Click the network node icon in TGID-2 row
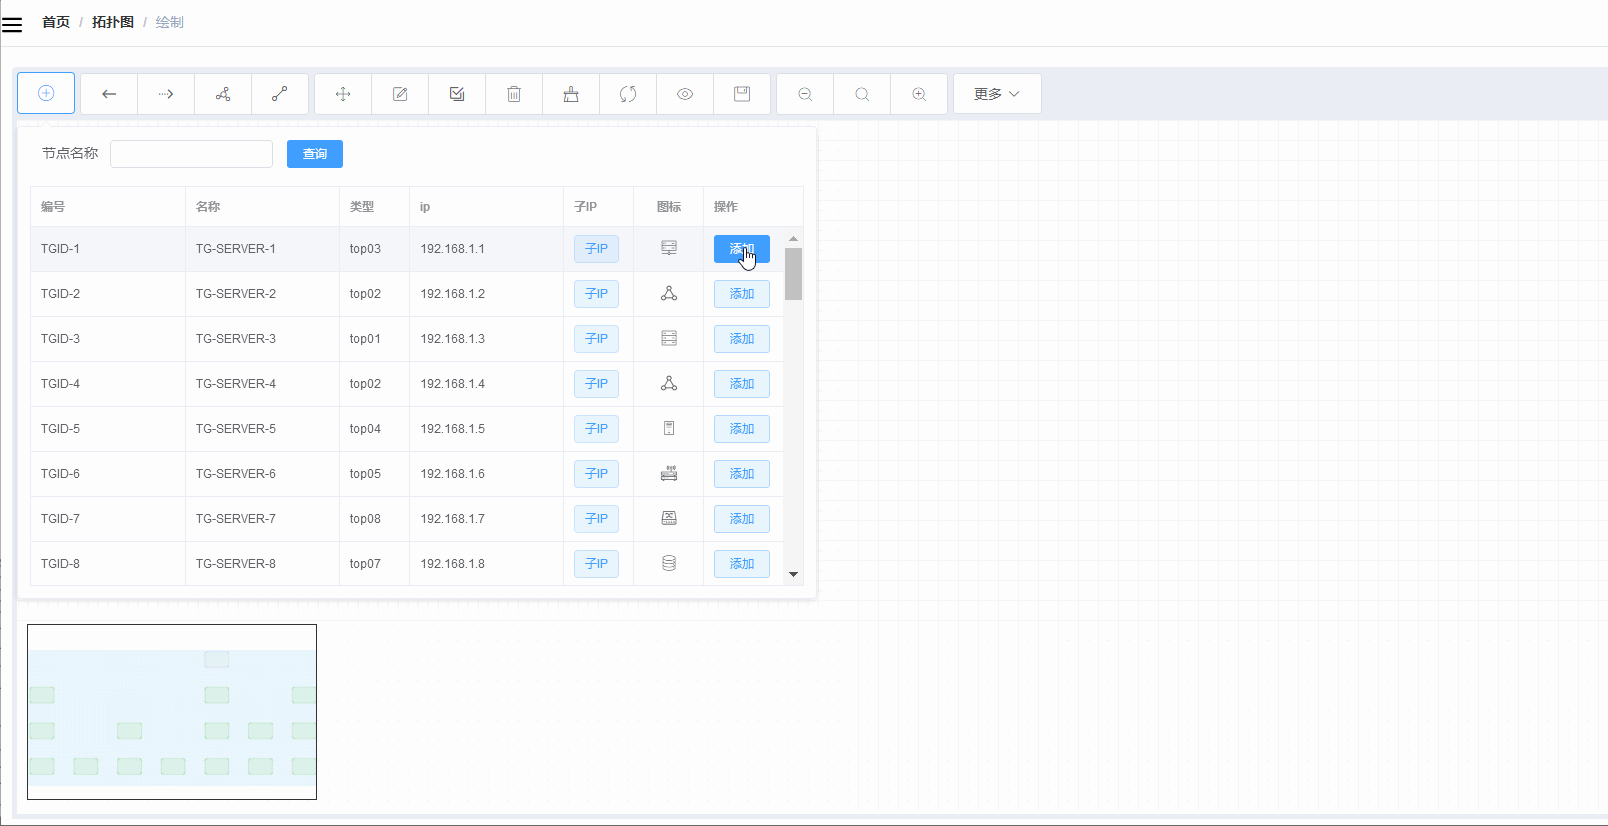1608x826 pixels. click(669, 293)
